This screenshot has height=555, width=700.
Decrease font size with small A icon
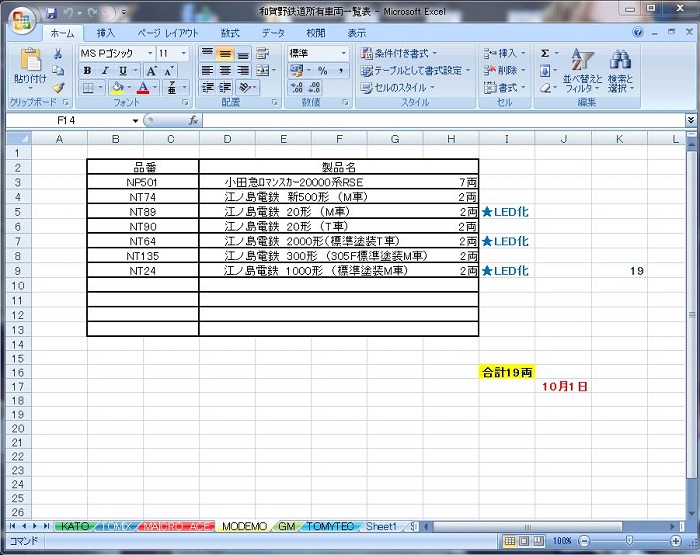coord(169,71)
